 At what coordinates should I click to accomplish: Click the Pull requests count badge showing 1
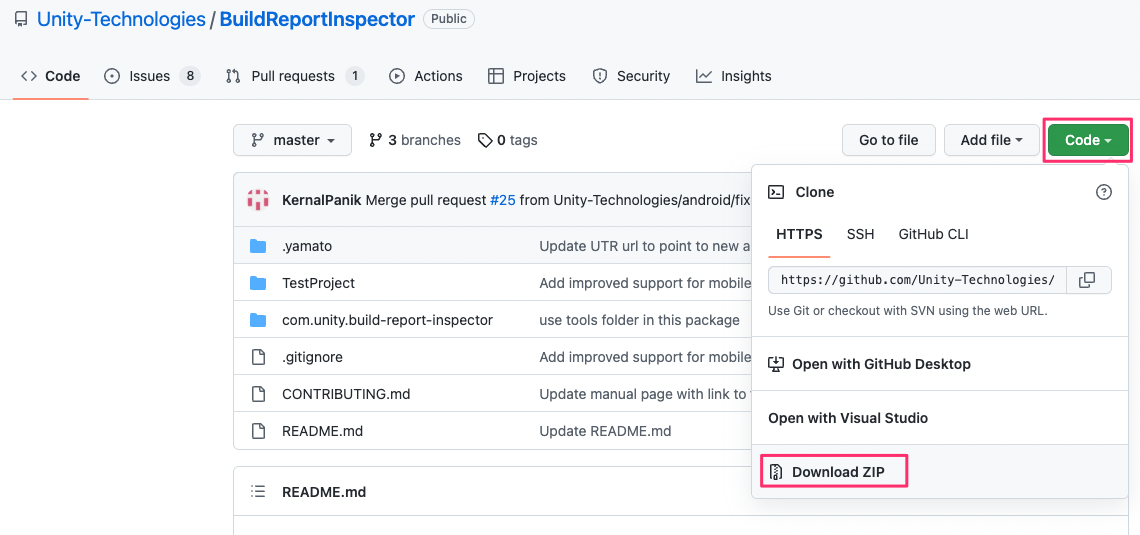point(355,76)
